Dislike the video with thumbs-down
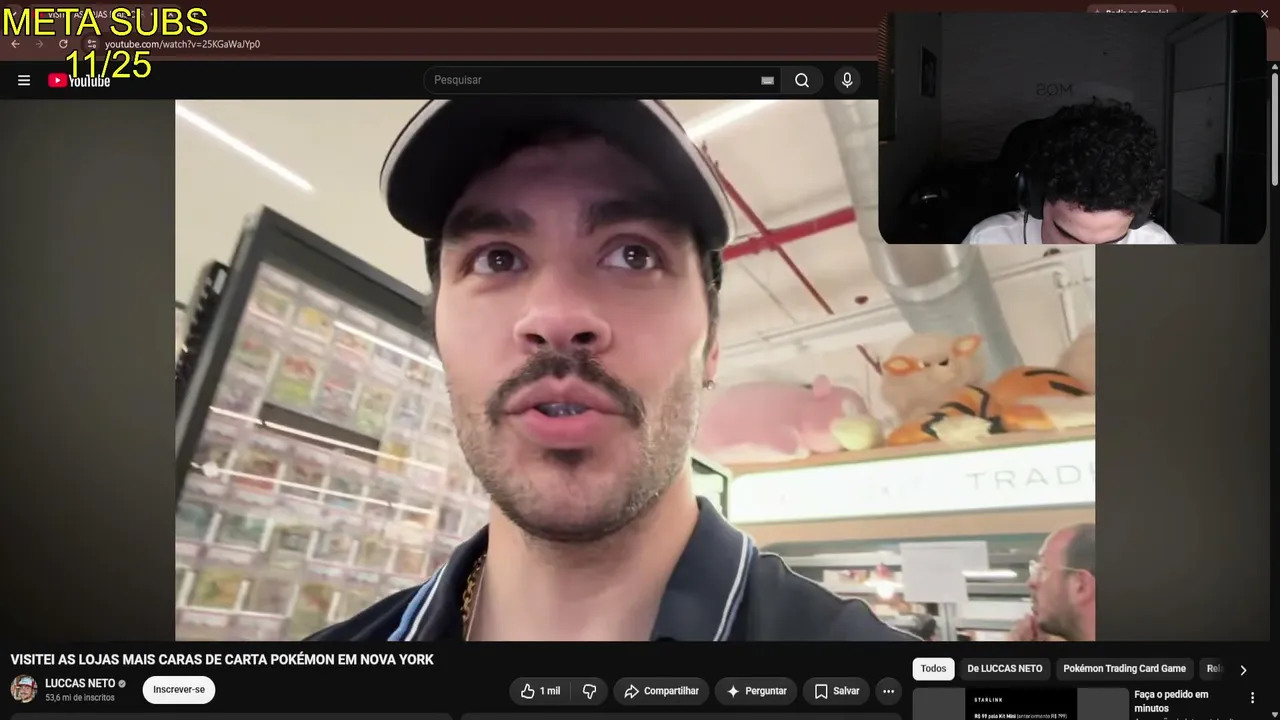Screen dimensions: 1280x720 pyautogui.click(x=590, y=691)
